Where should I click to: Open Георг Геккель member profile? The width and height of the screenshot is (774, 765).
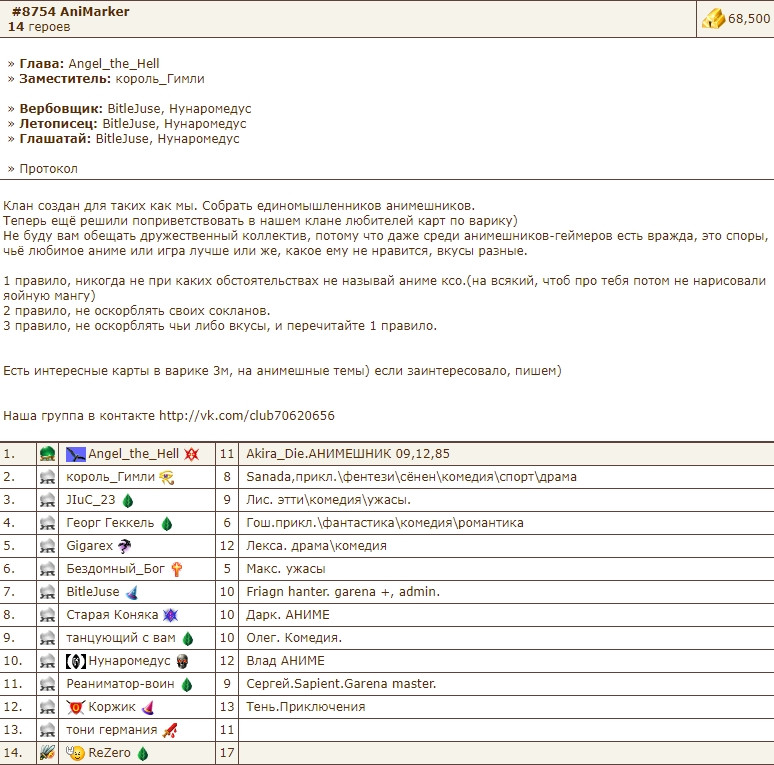pyautogui.click(x=110, y=523)
